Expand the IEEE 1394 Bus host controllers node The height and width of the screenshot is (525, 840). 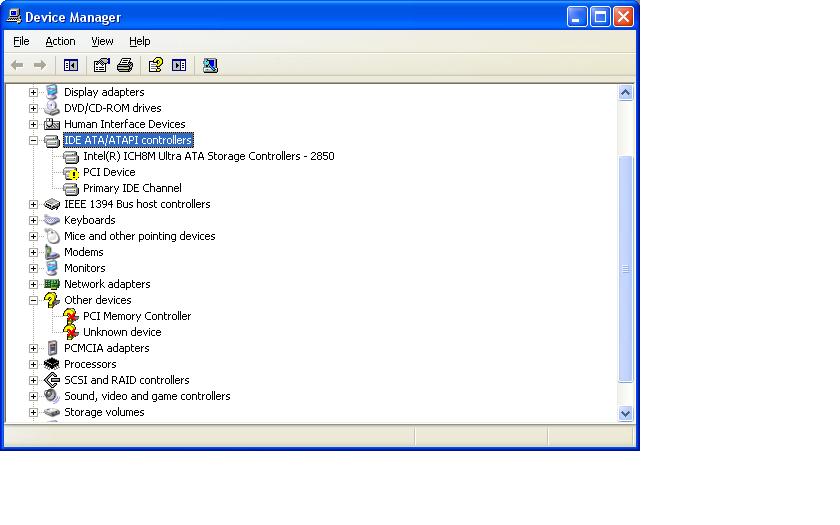(33, 204)
